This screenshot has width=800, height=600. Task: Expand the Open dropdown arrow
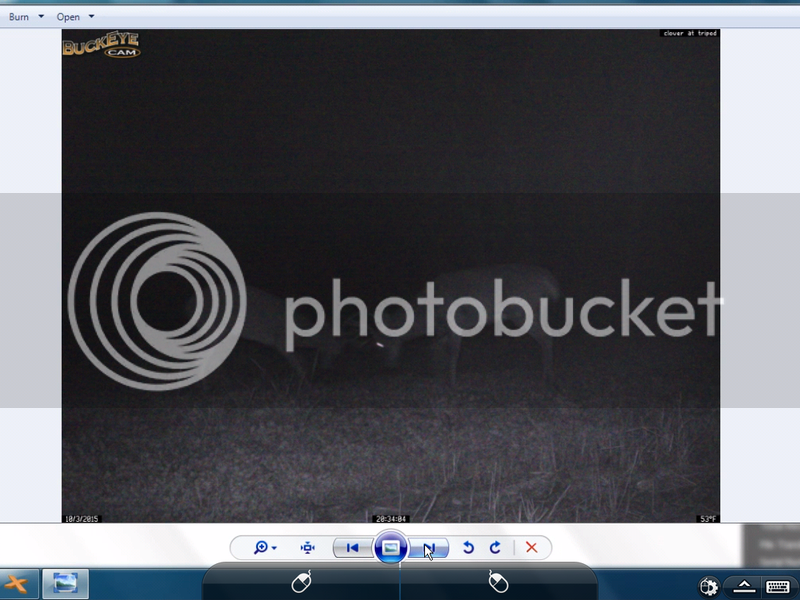coord(91,16)
